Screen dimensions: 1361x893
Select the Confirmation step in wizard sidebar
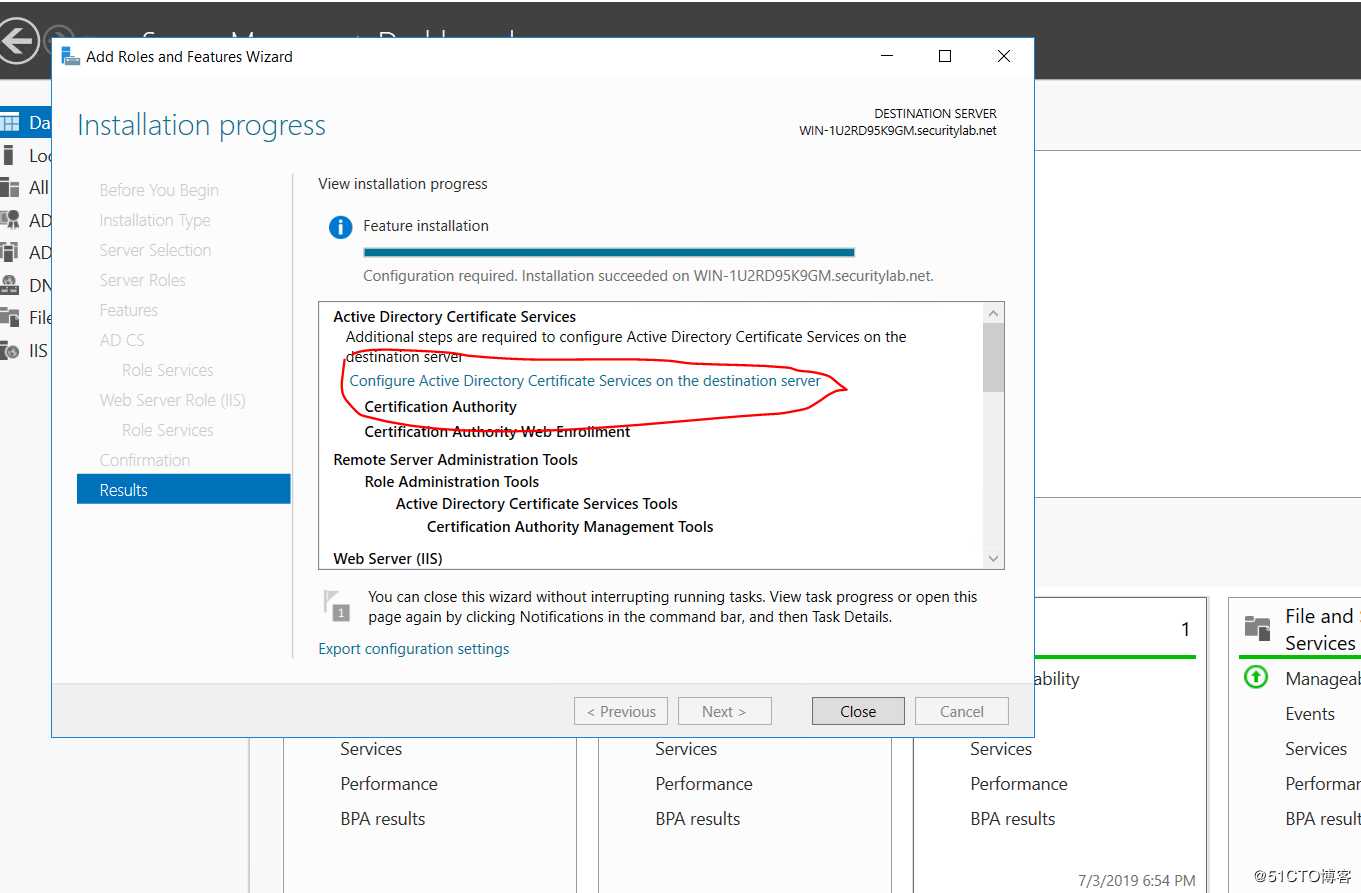pos(145,460)
